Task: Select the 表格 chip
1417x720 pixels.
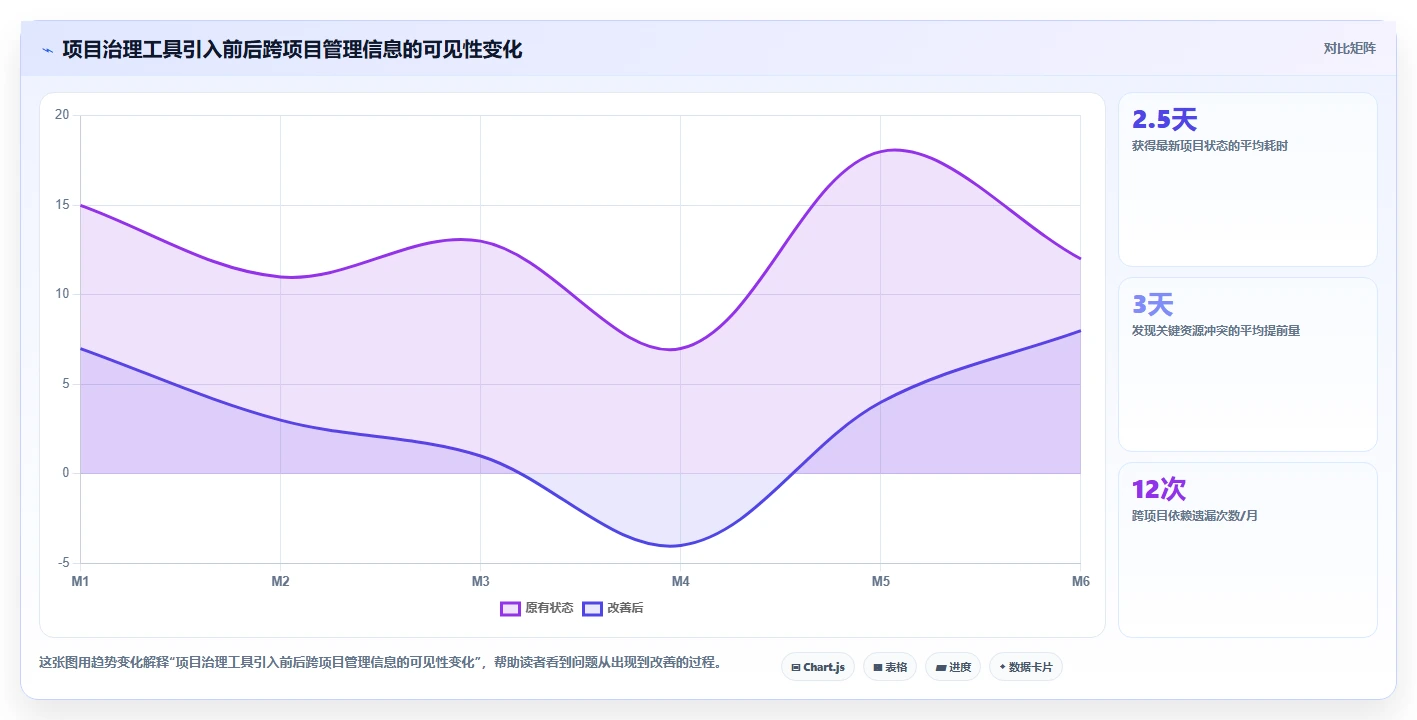Action: (x=890, y=667)
